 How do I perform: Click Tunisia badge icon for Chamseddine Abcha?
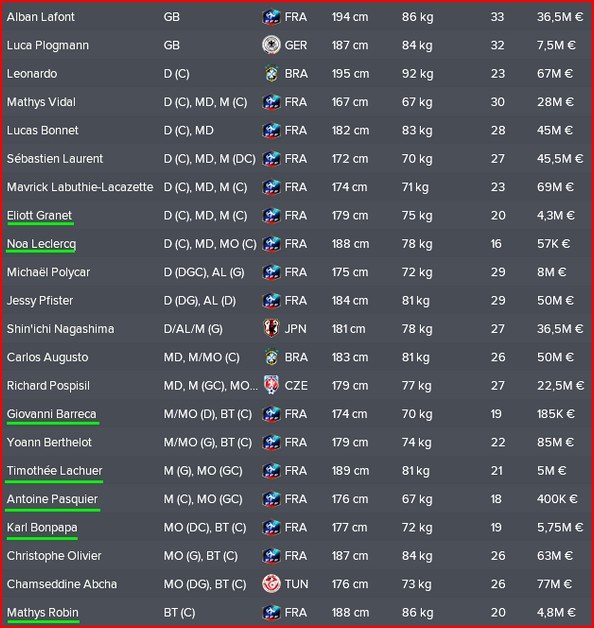(x=271, y=584)
